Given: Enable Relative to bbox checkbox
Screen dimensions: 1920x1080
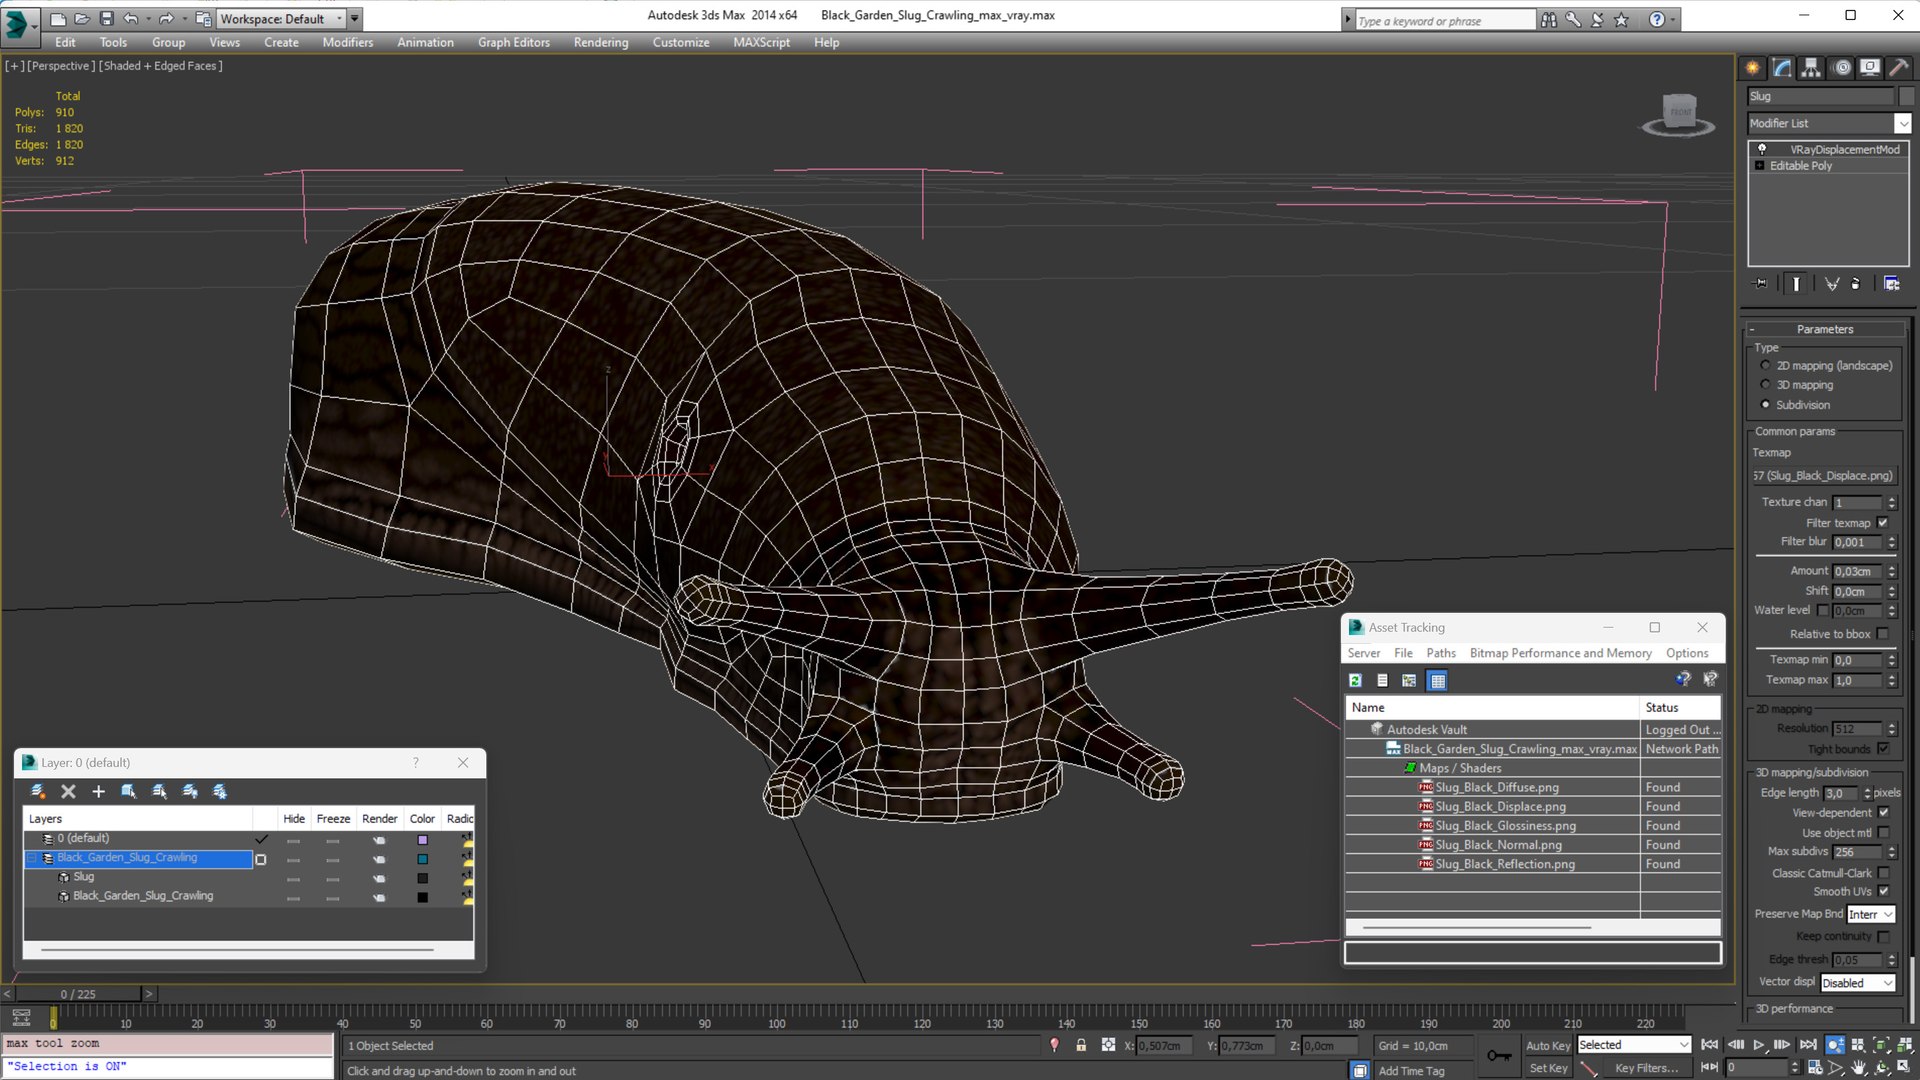Looking at the screenshot, I should (1883, 634).
